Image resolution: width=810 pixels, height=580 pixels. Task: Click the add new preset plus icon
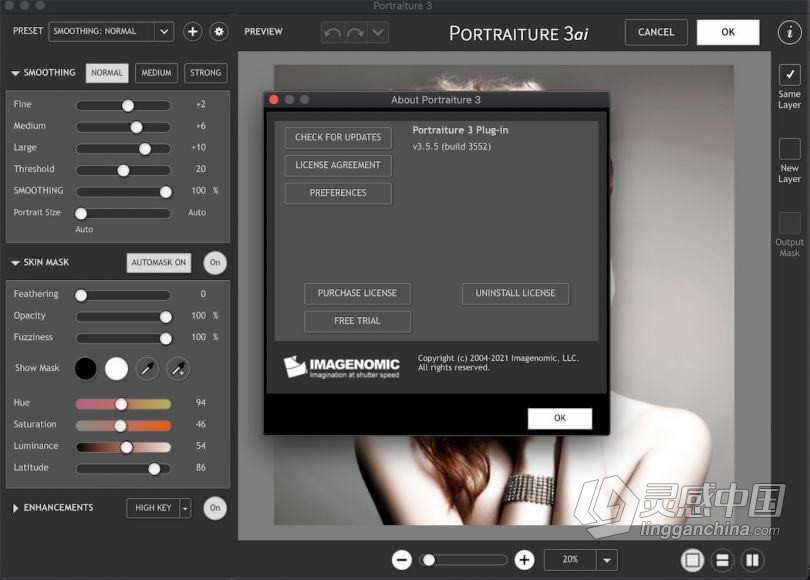click(x=192, y=31)
